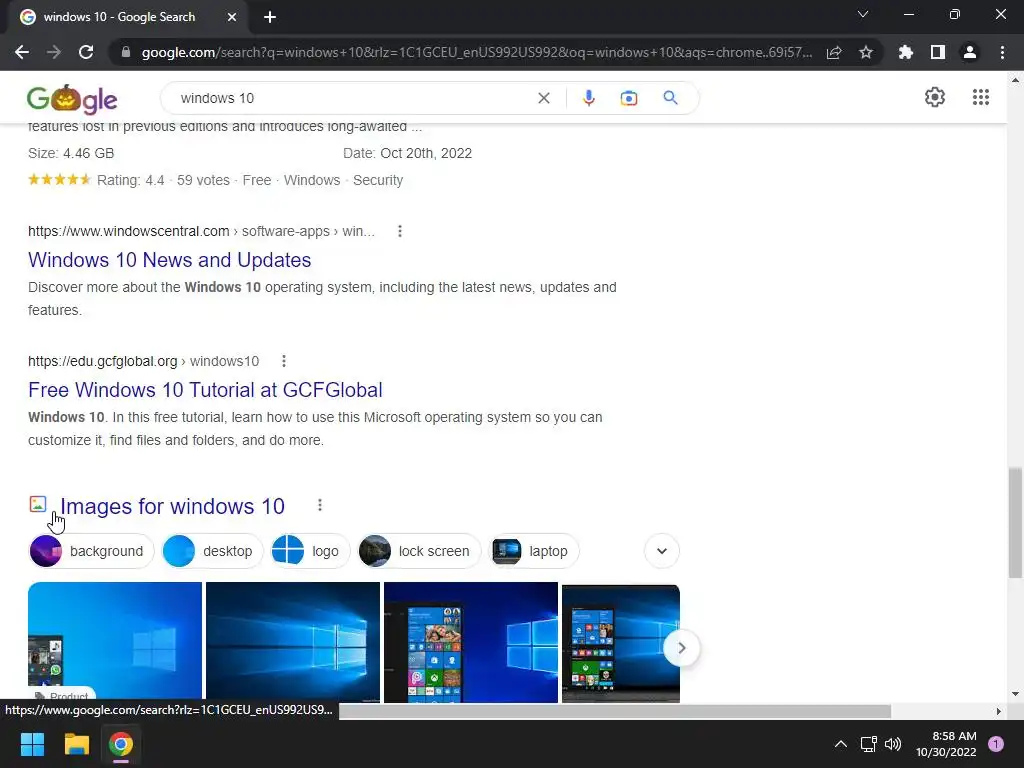The image size is (1024, 768).
Task: Filter images by laptop chip
Action: [534, 551]
